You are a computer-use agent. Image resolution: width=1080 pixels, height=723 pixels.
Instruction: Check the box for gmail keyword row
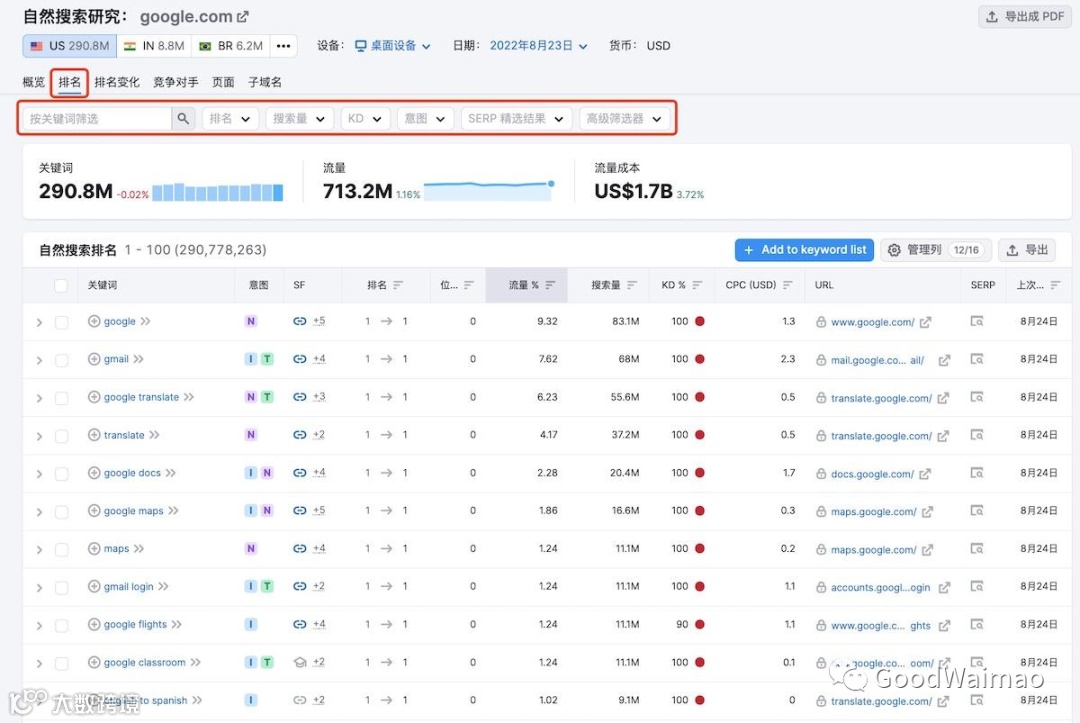[61, 360]
